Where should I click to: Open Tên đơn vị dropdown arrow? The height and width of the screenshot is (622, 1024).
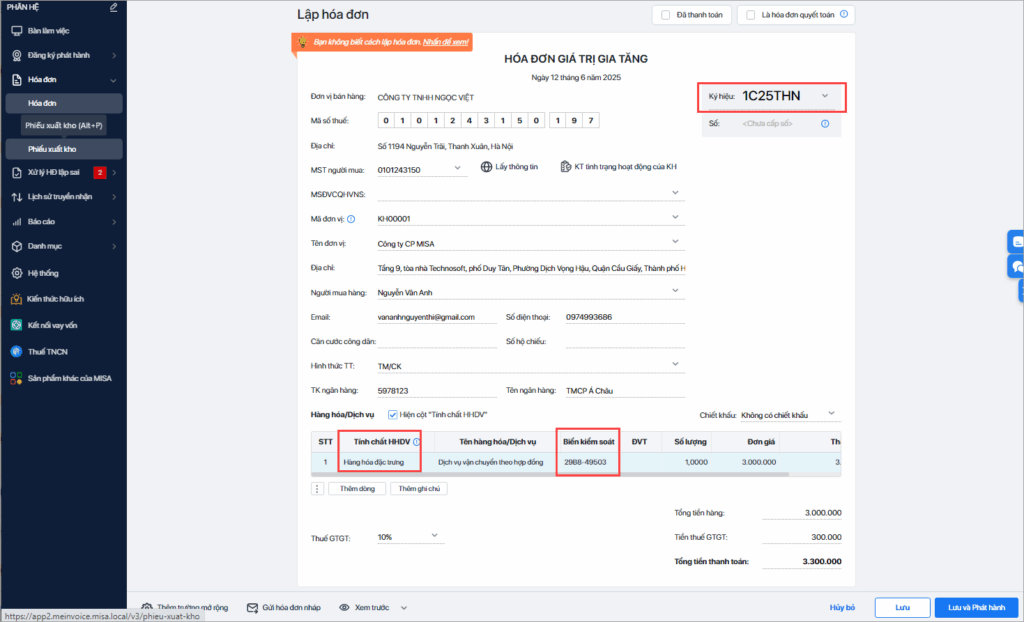(x=675, y=242)
